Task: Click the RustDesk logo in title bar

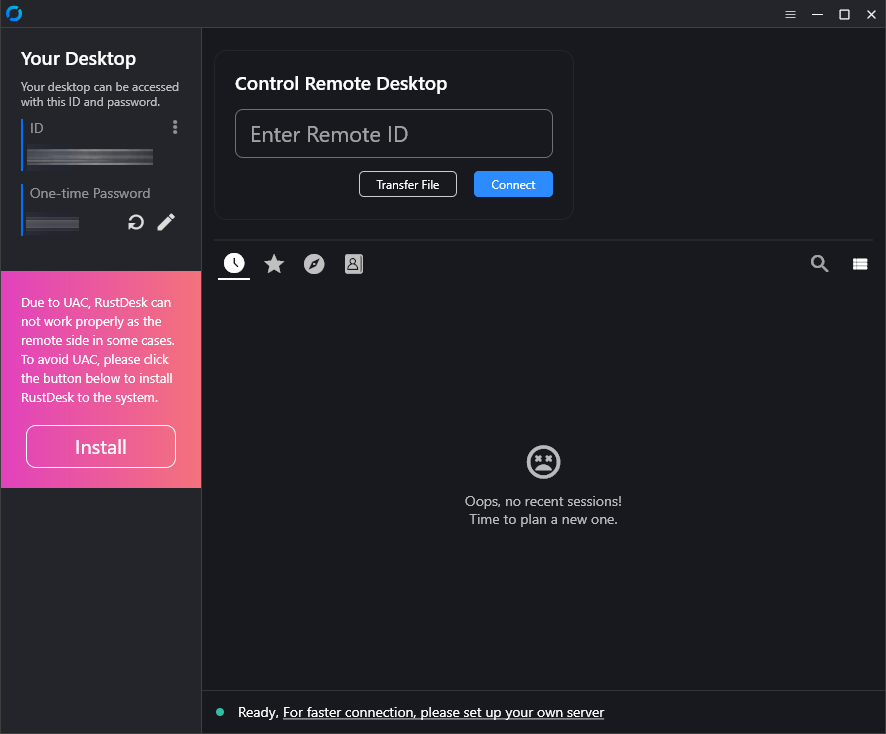Action: (x=14, y=14)
